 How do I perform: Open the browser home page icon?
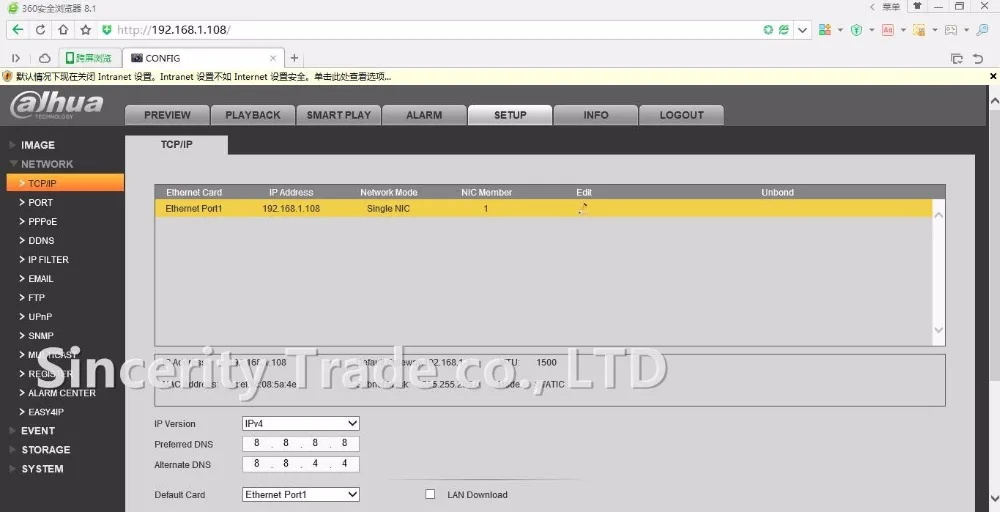pos(63,30)
